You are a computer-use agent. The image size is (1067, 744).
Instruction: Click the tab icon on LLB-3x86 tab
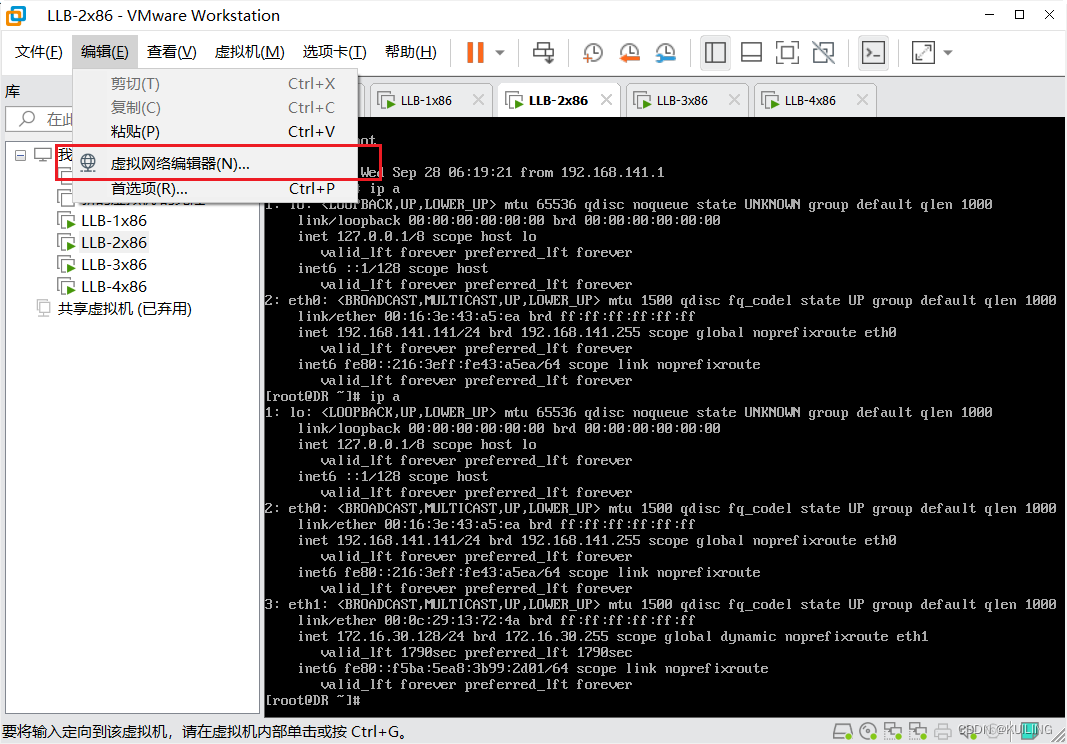[x=642, y=101]
